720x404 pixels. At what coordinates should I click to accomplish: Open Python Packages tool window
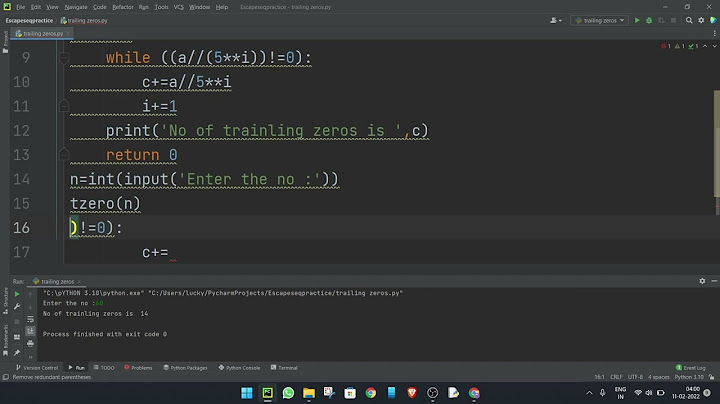[x=185, y=368]
